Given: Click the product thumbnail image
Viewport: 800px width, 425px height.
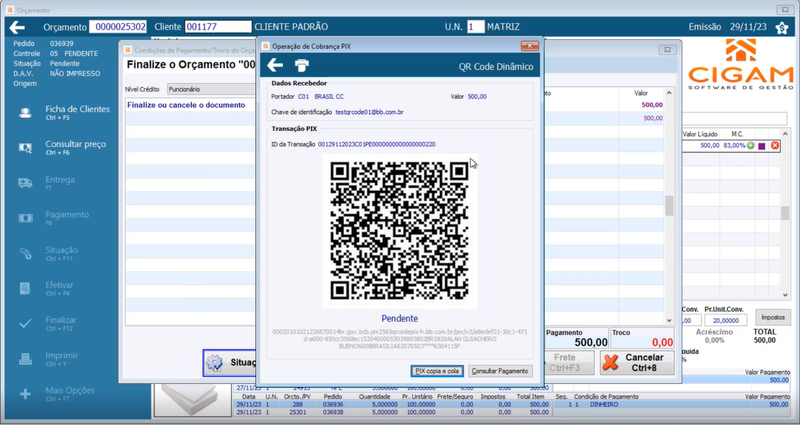Looking at the screenshot, I should click(x=193, y=400).
